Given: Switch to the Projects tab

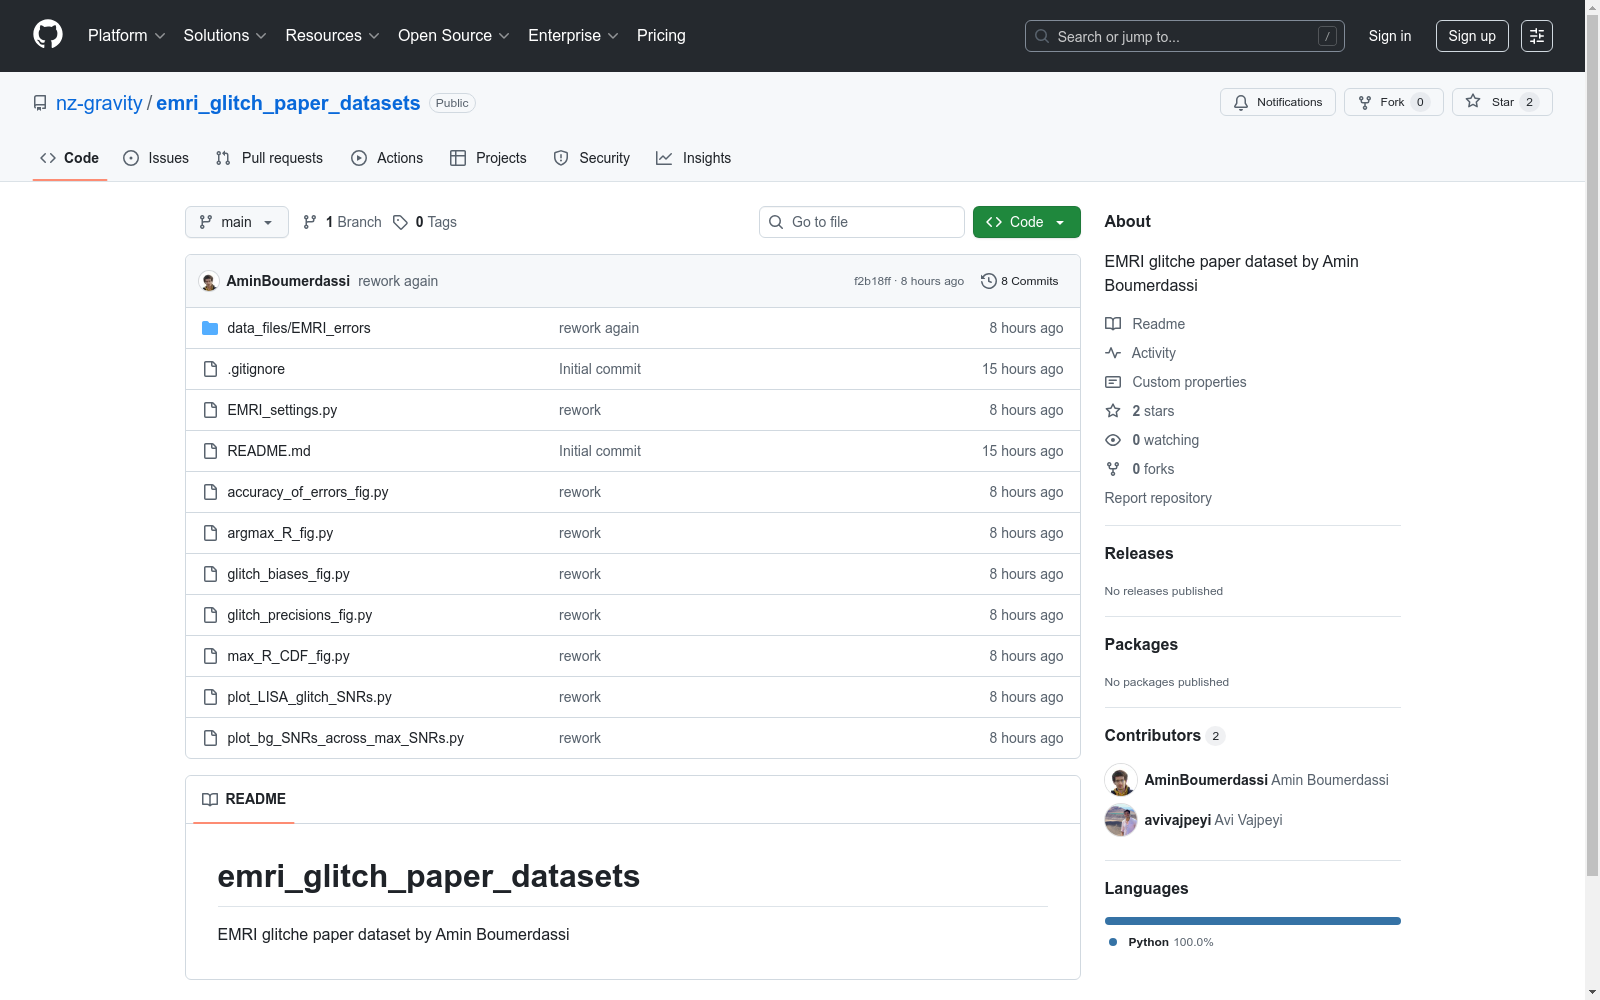Looking at the screenshot, I should pyautogui.click(x=488, y=158).
